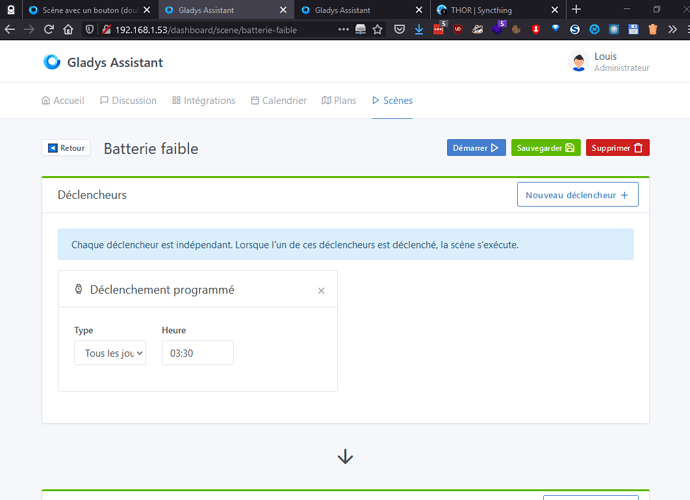Click the red shield extension with white figure
Viewport: 690px width, 500px height.
(536, 29)
